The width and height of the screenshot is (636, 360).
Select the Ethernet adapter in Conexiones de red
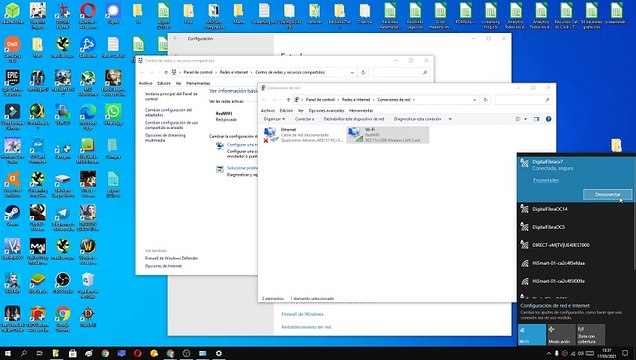(x=304, y=135)
